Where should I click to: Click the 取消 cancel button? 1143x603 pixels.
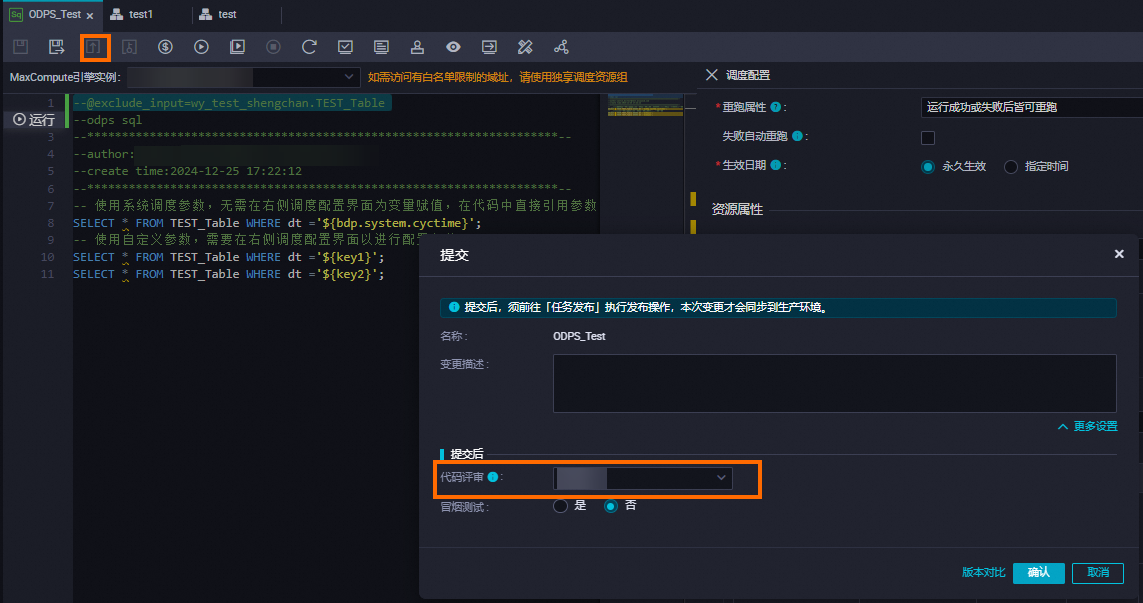pos(1098,573)
